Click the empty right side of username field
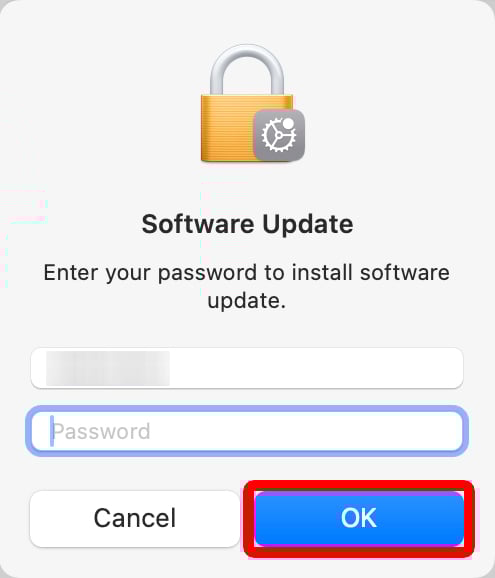 315,368
